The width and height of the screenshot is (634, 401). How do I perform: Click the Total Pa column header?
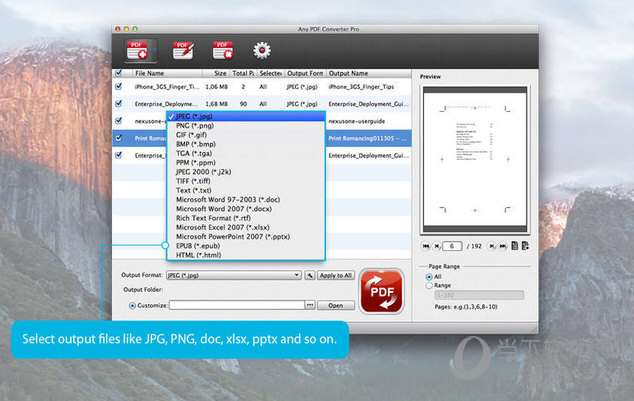click(x=243, y=73)
